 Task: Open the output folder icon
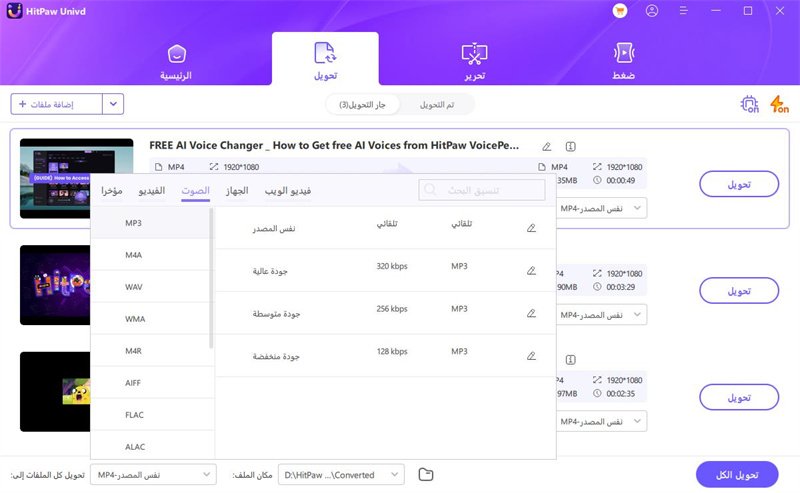(x=426, y=474)
